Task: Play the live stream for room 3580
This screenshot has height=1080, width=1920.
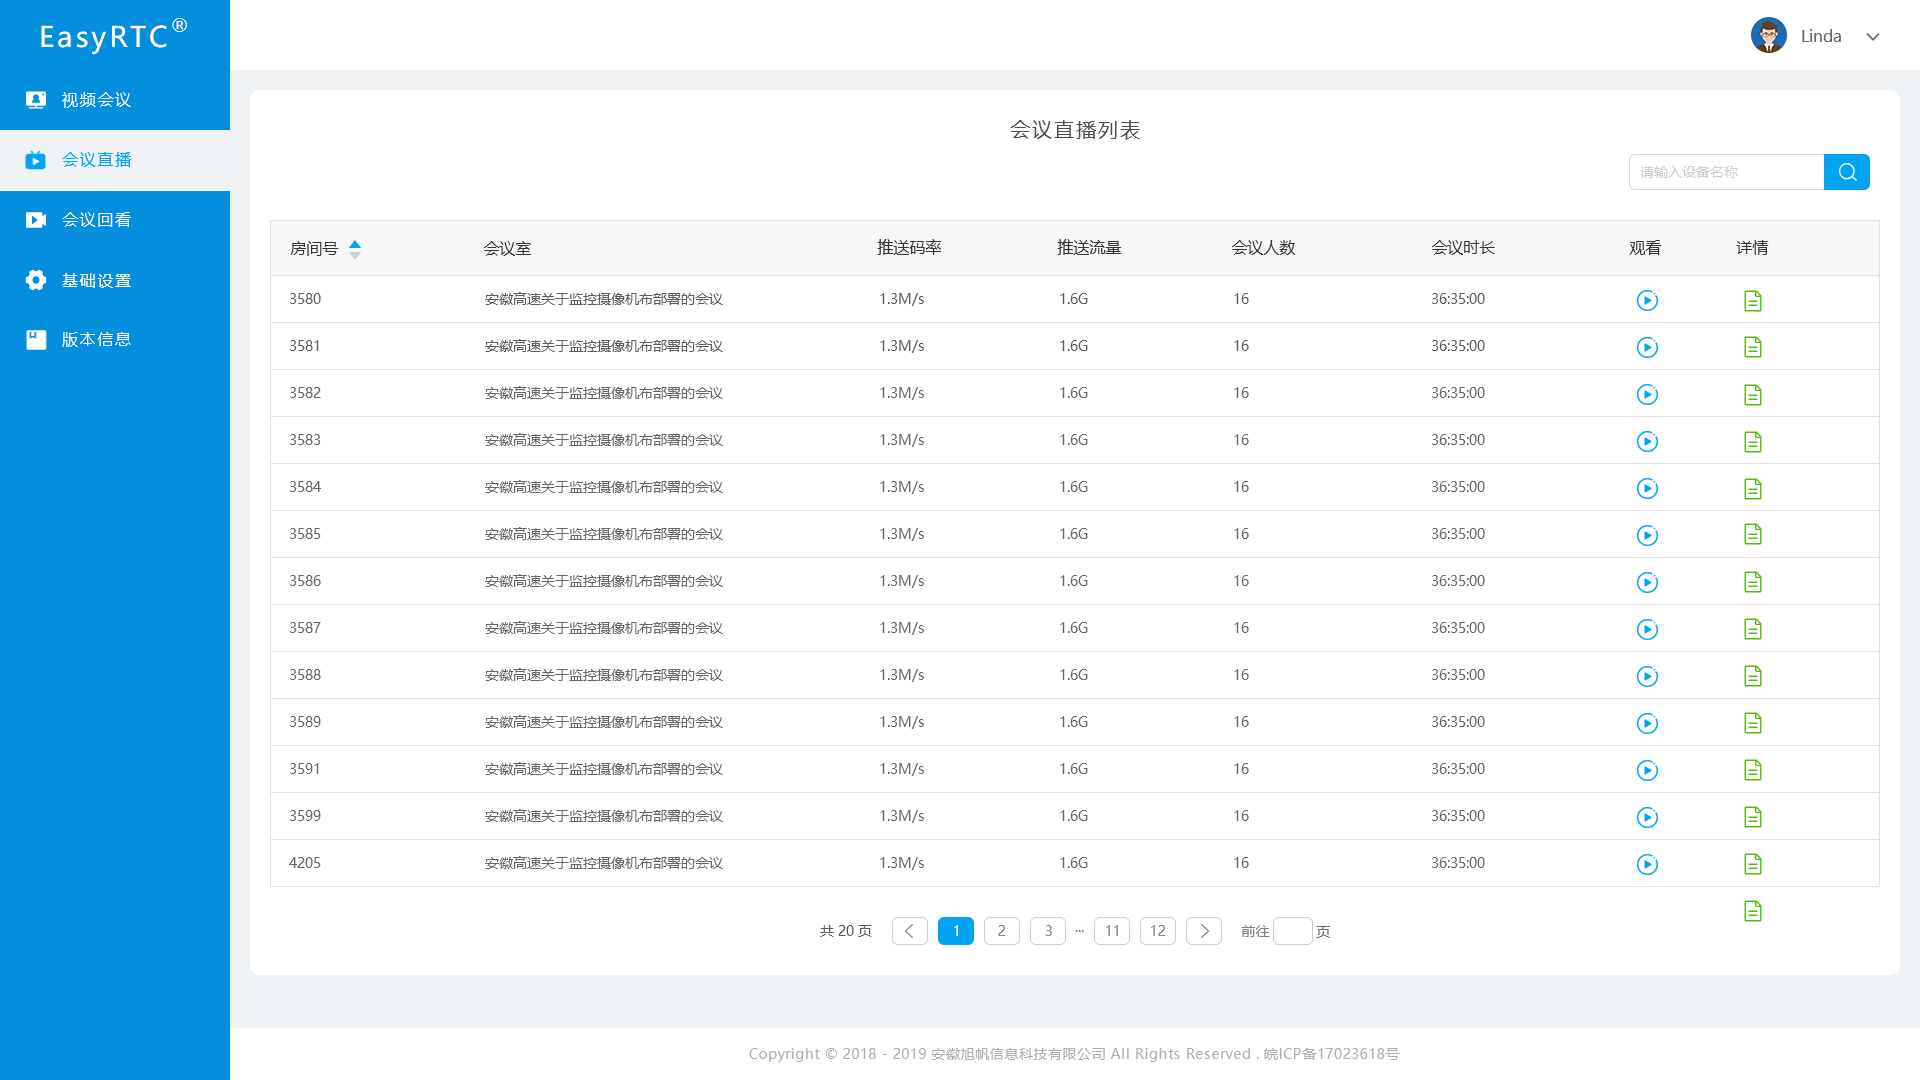Action: point(1647,300)
